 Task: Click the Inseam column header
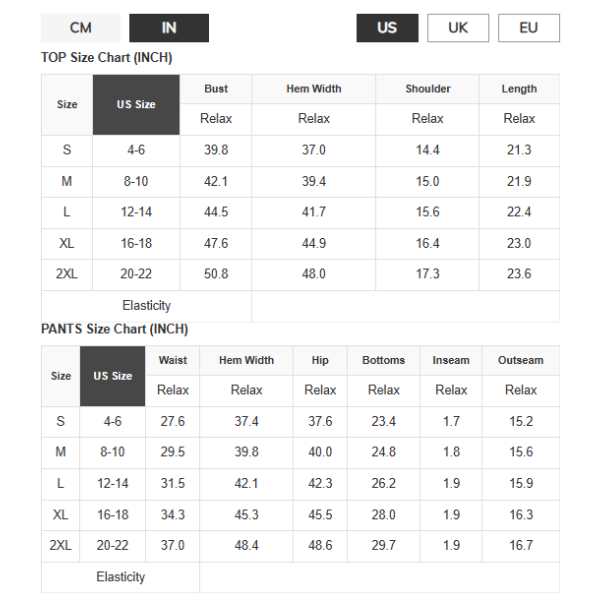click(x=451, y=361)
